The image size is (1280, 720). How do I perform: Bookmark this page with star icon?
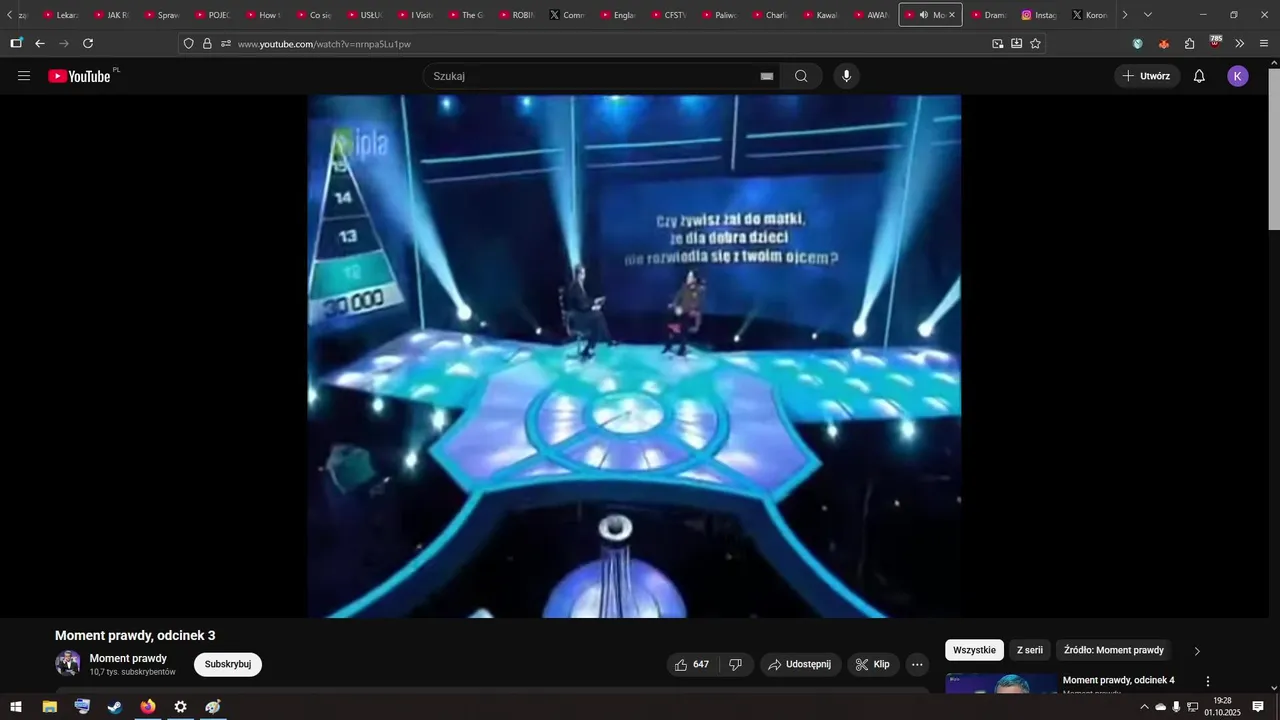click(x=1035, y=43)
